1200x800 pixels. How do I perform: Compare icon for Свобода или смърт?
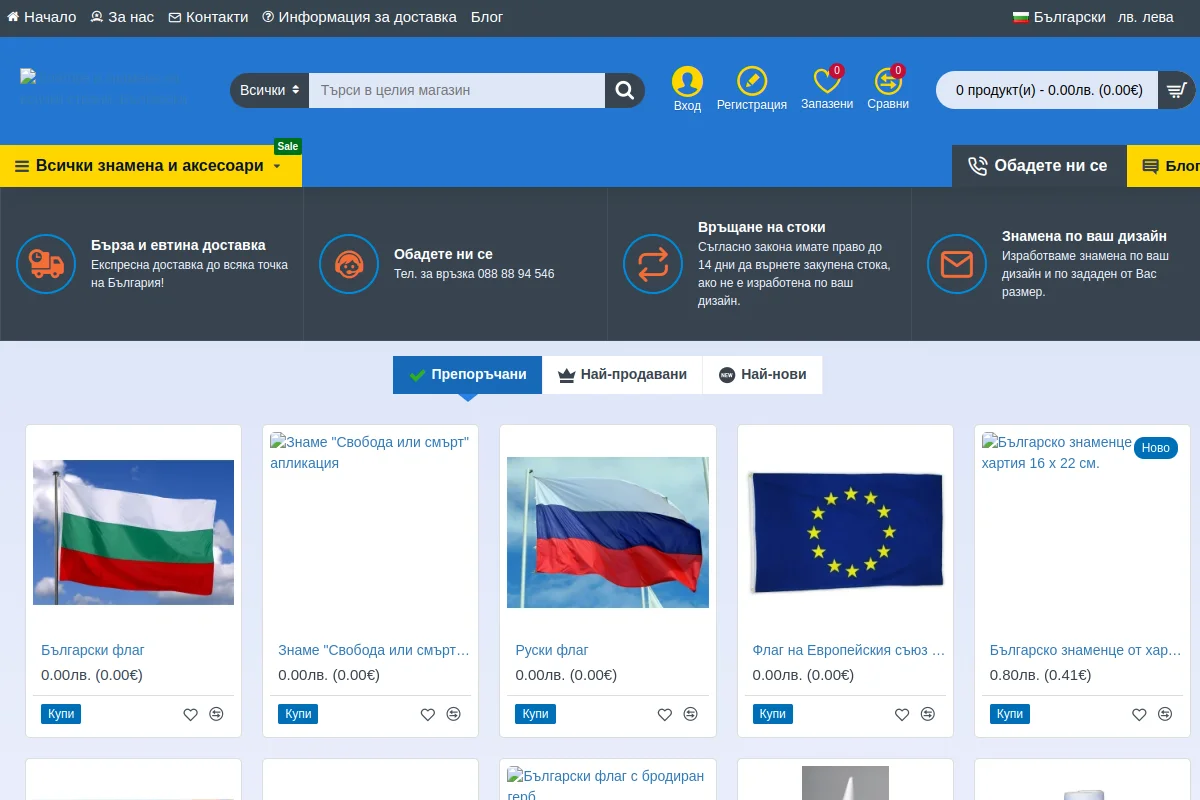click(x=453, y=714)
